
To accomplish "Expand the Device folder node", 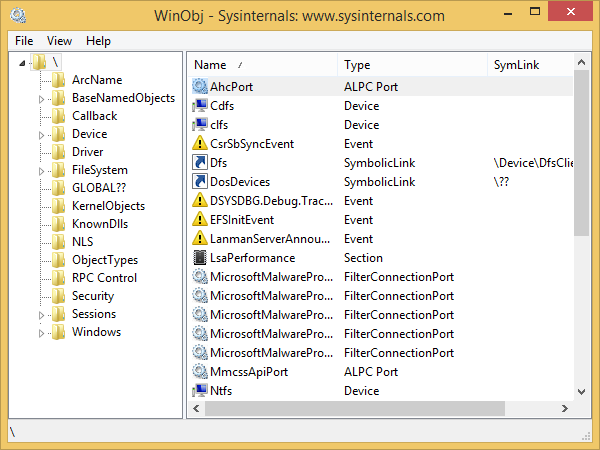I will [42, 135].
